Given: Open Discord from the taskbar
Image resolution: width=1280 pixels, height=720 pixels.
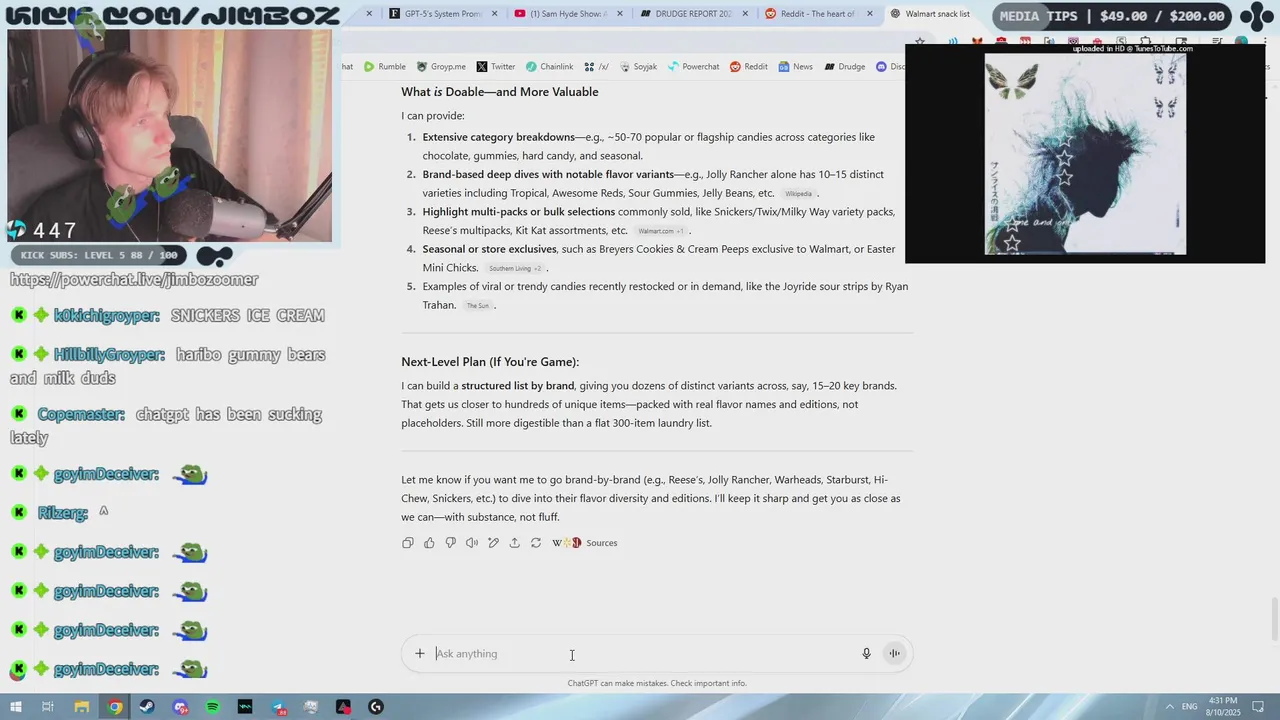Looking at the screenshot, I should (180, 707).
